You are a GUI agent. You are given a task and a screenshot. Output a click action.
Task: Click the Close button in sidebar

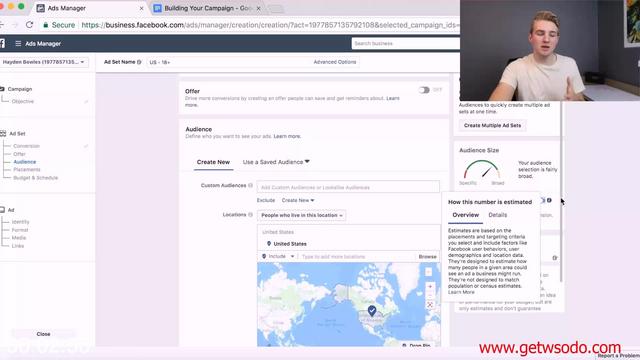click(43, 334)
